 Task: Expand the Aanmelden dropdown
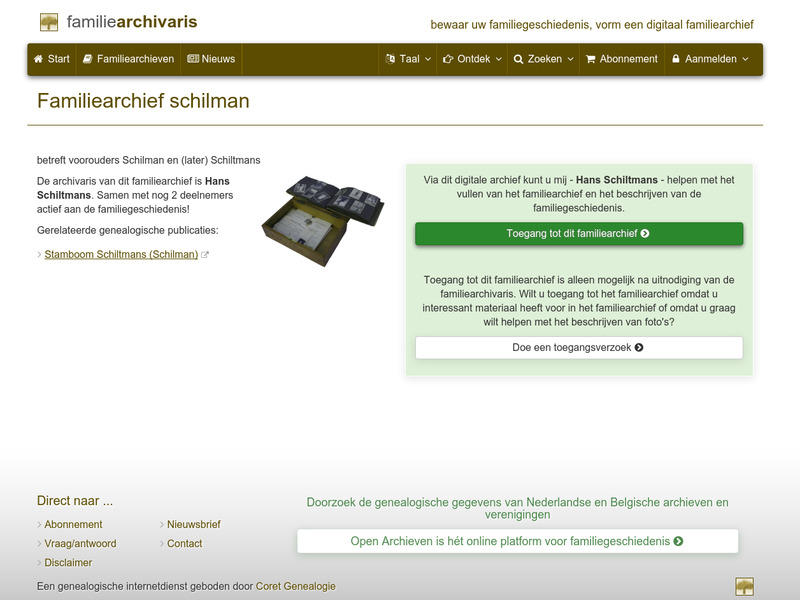pos(709,59)
